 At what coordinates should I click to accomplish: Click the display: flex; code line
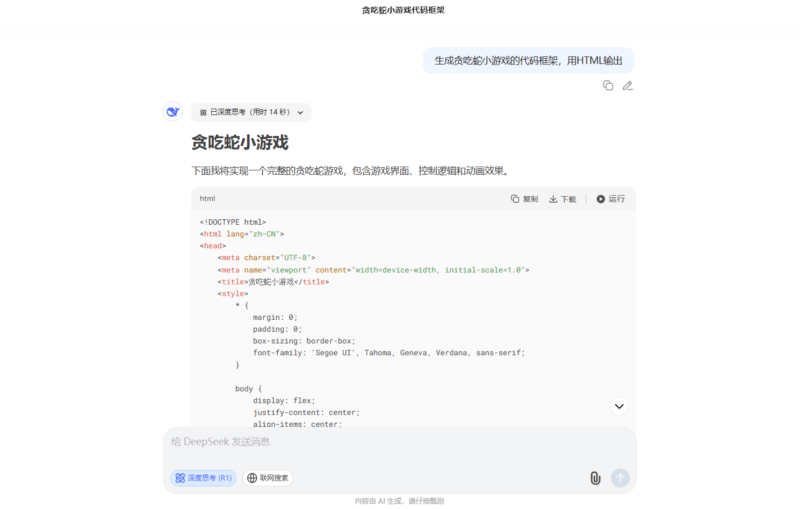(x=284, y=401)
